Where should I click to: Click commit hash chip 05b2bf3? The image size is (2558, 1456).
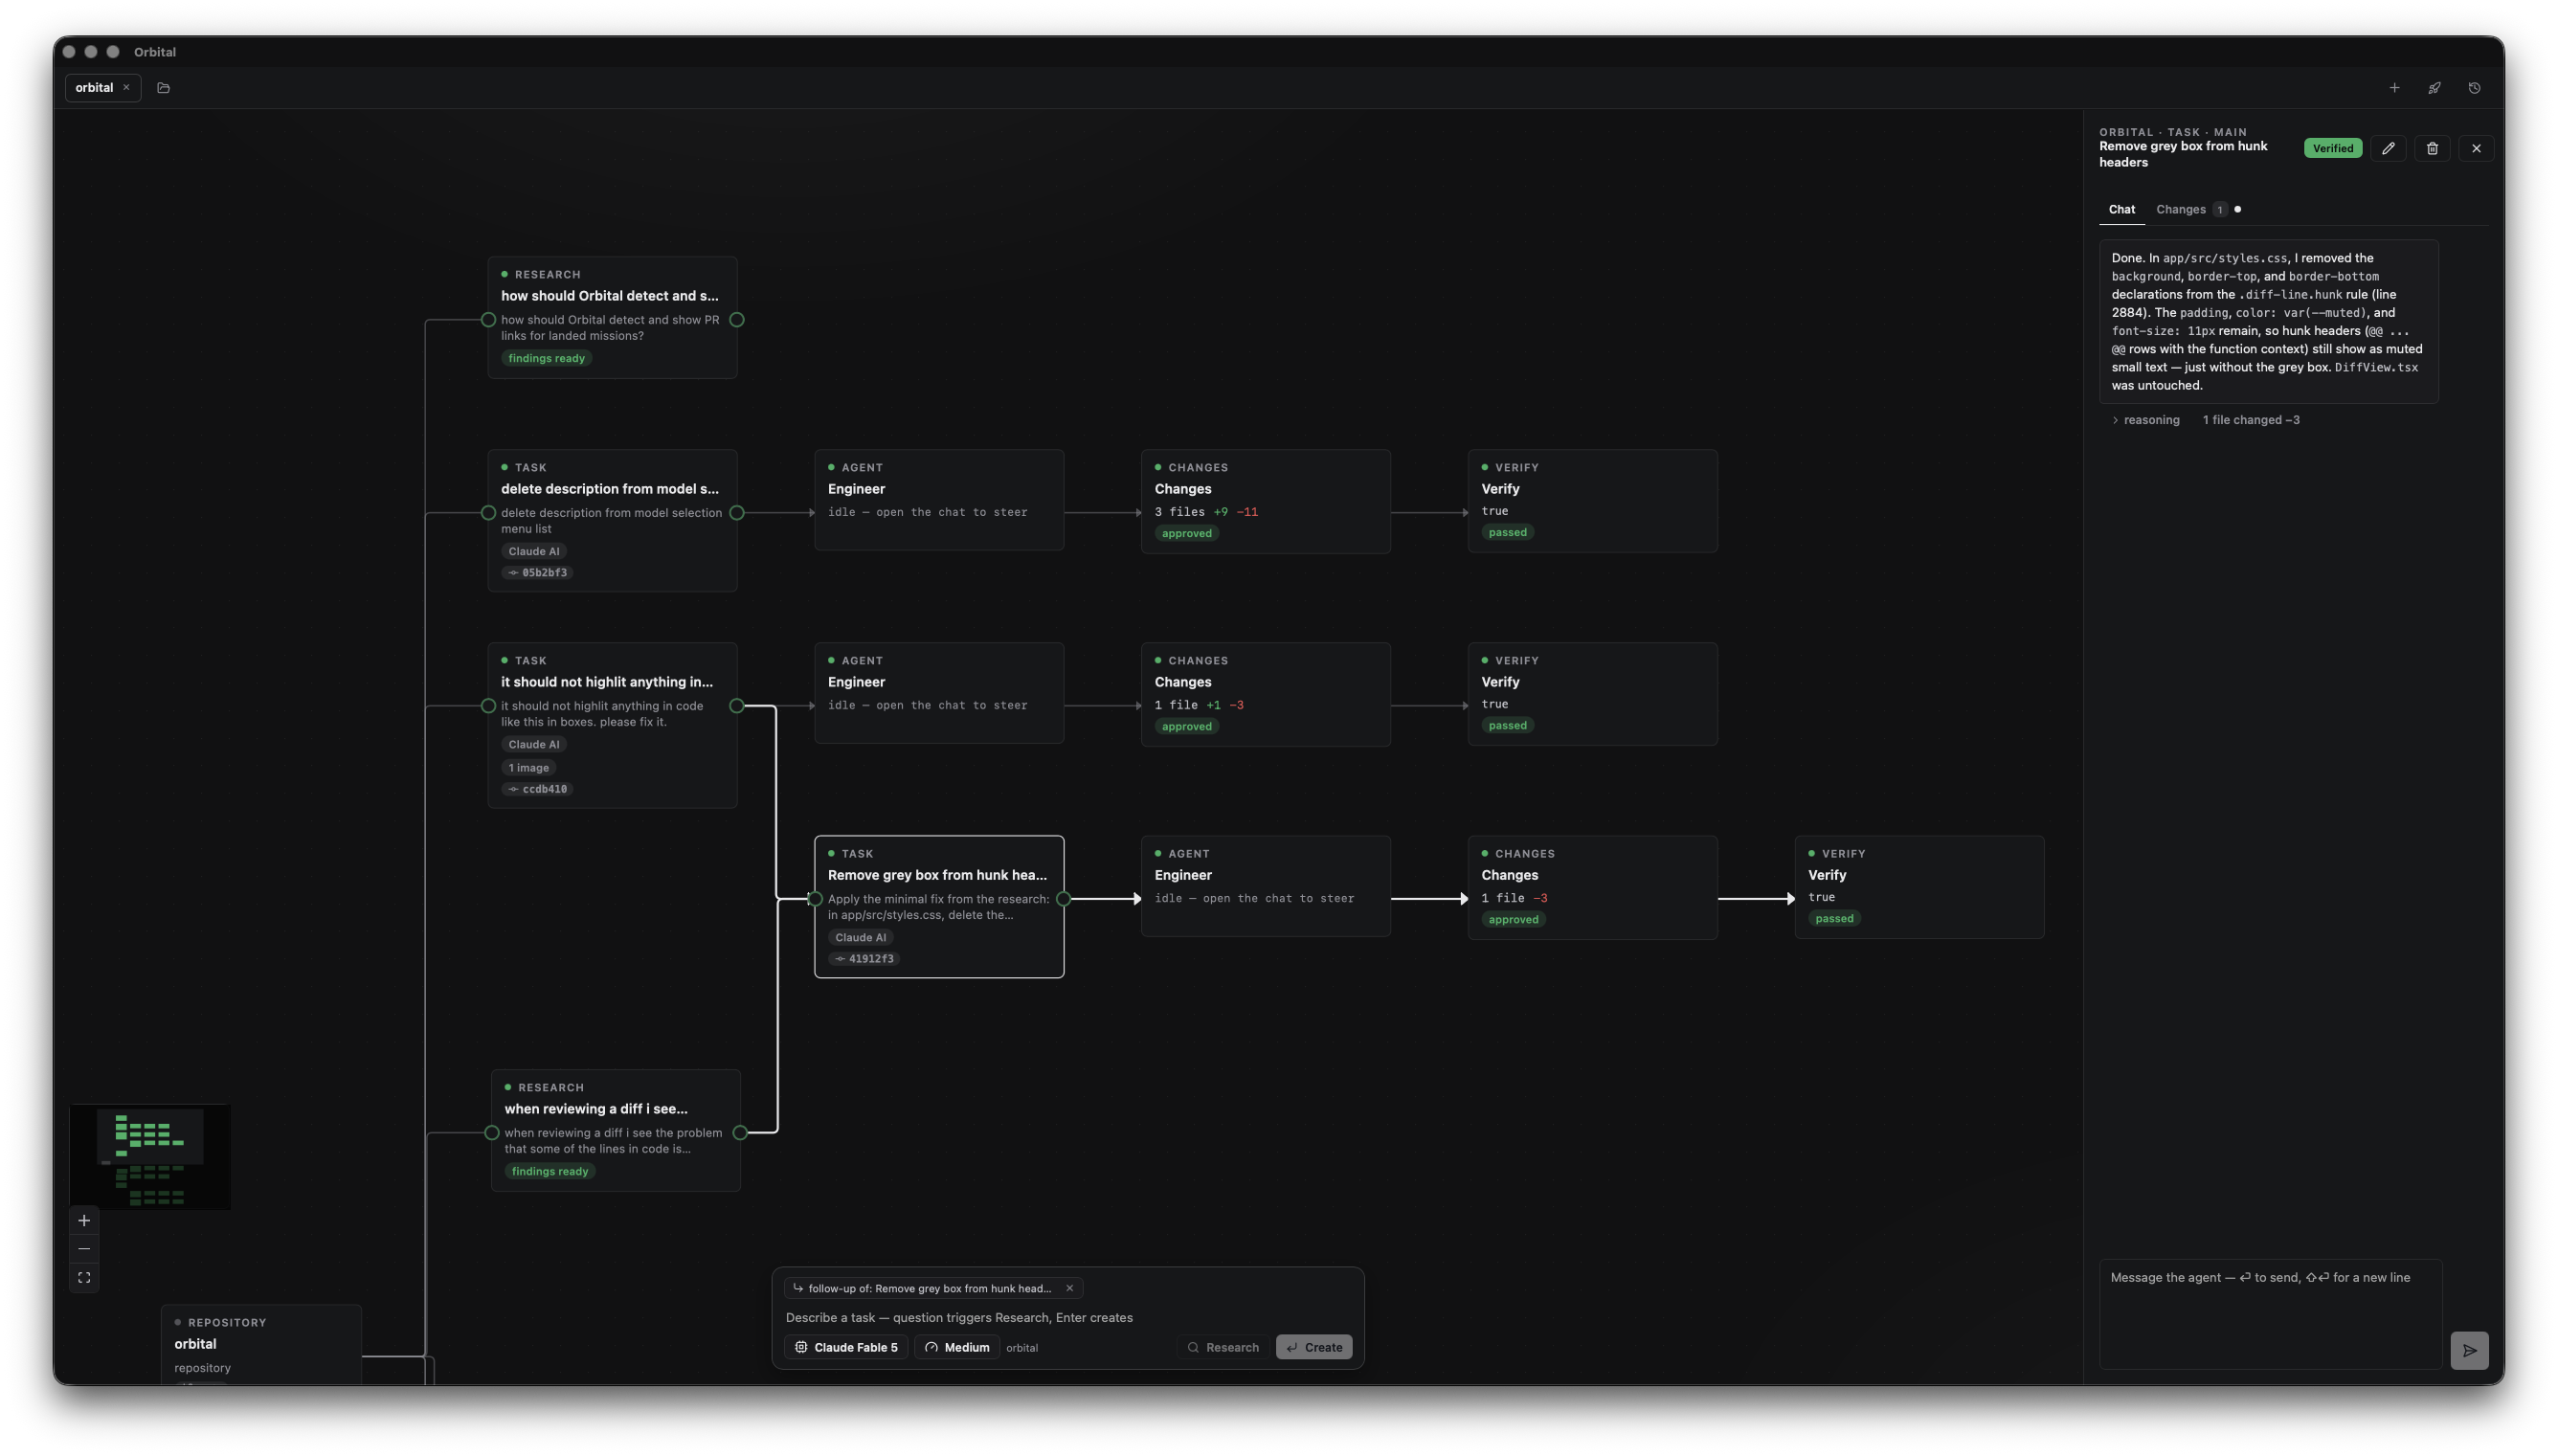coord(538,573)
